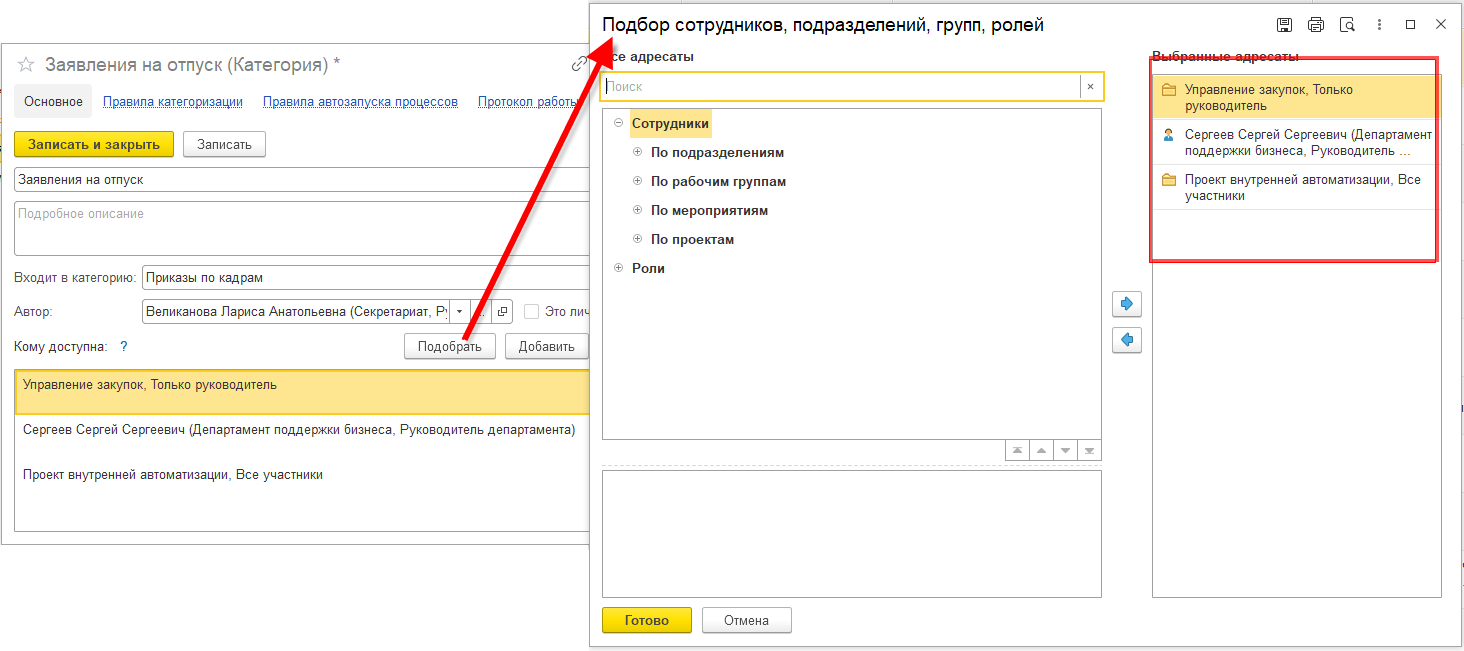Click the print icon in dialog header
The height and width of the screenshot is (651, 1464).
coord(1316,25)
